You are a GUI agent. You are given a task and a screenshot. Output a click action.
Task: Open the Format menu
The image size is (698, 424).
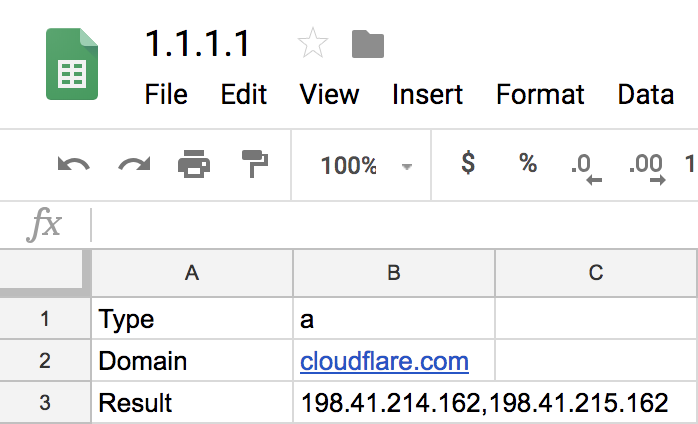[540, 95]
